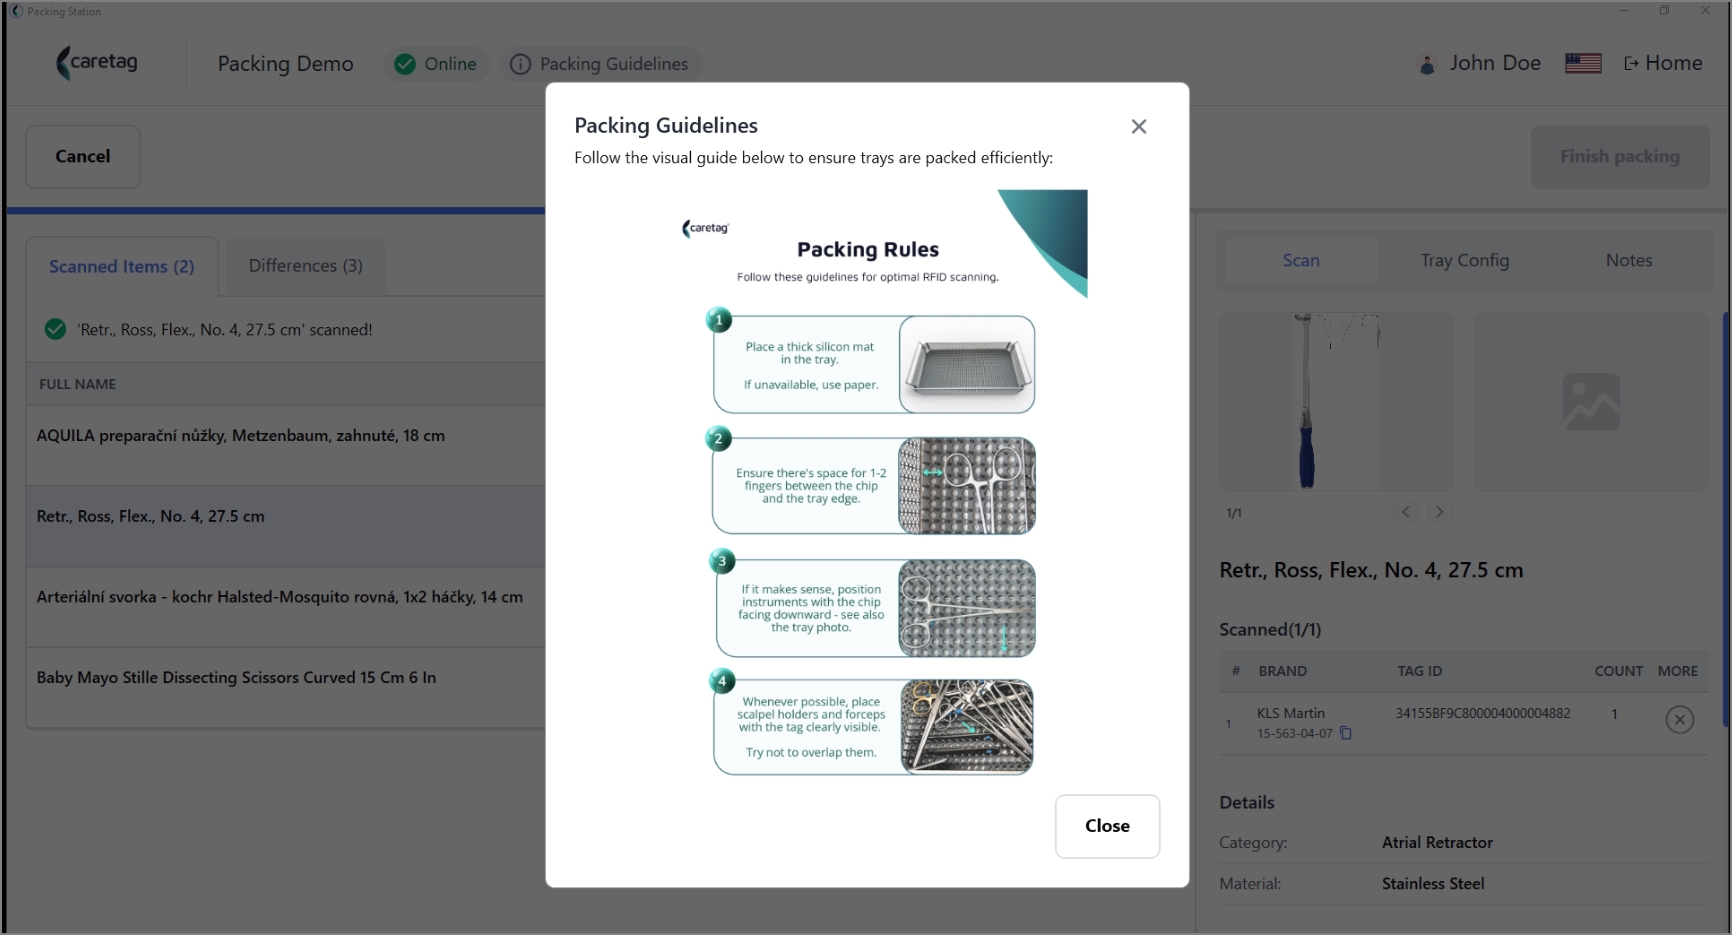Show next instrument image with right chevron
1732x935 pixels.
click(1439, 512)
